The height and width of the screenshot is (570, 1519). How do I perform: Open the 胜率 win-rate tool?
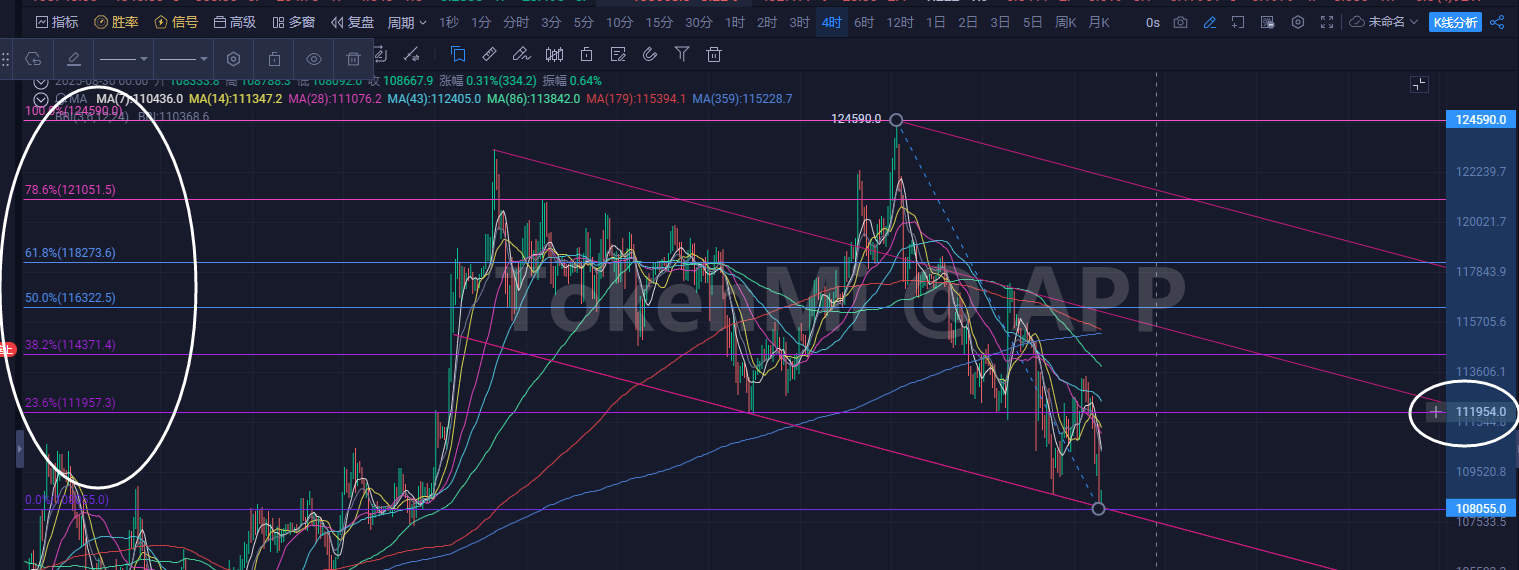click(116, 22)
